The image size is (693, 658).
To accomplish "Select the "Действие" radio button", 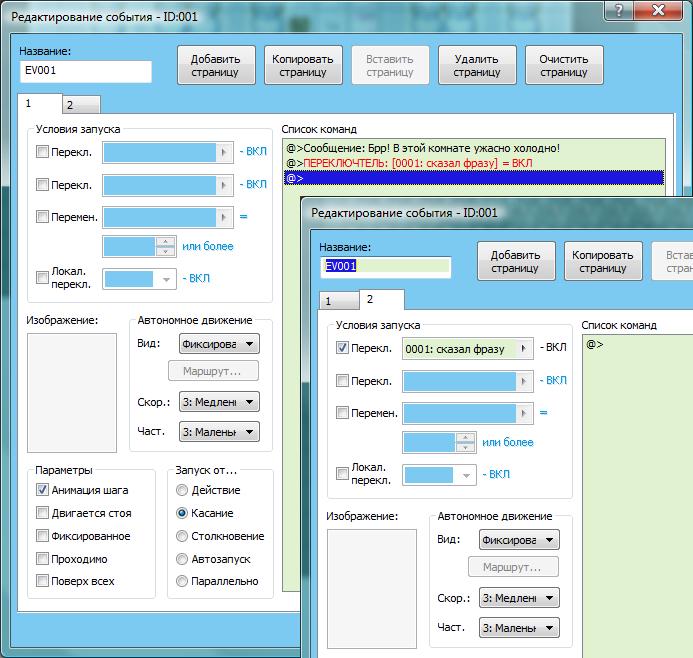I will pyautogui.click(x=182, y=490).
